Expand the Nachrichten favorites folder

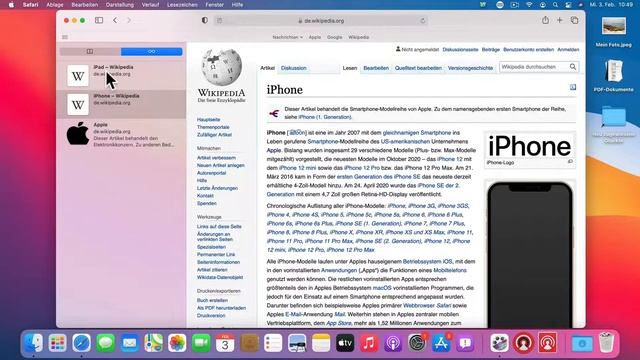(287, 37)
